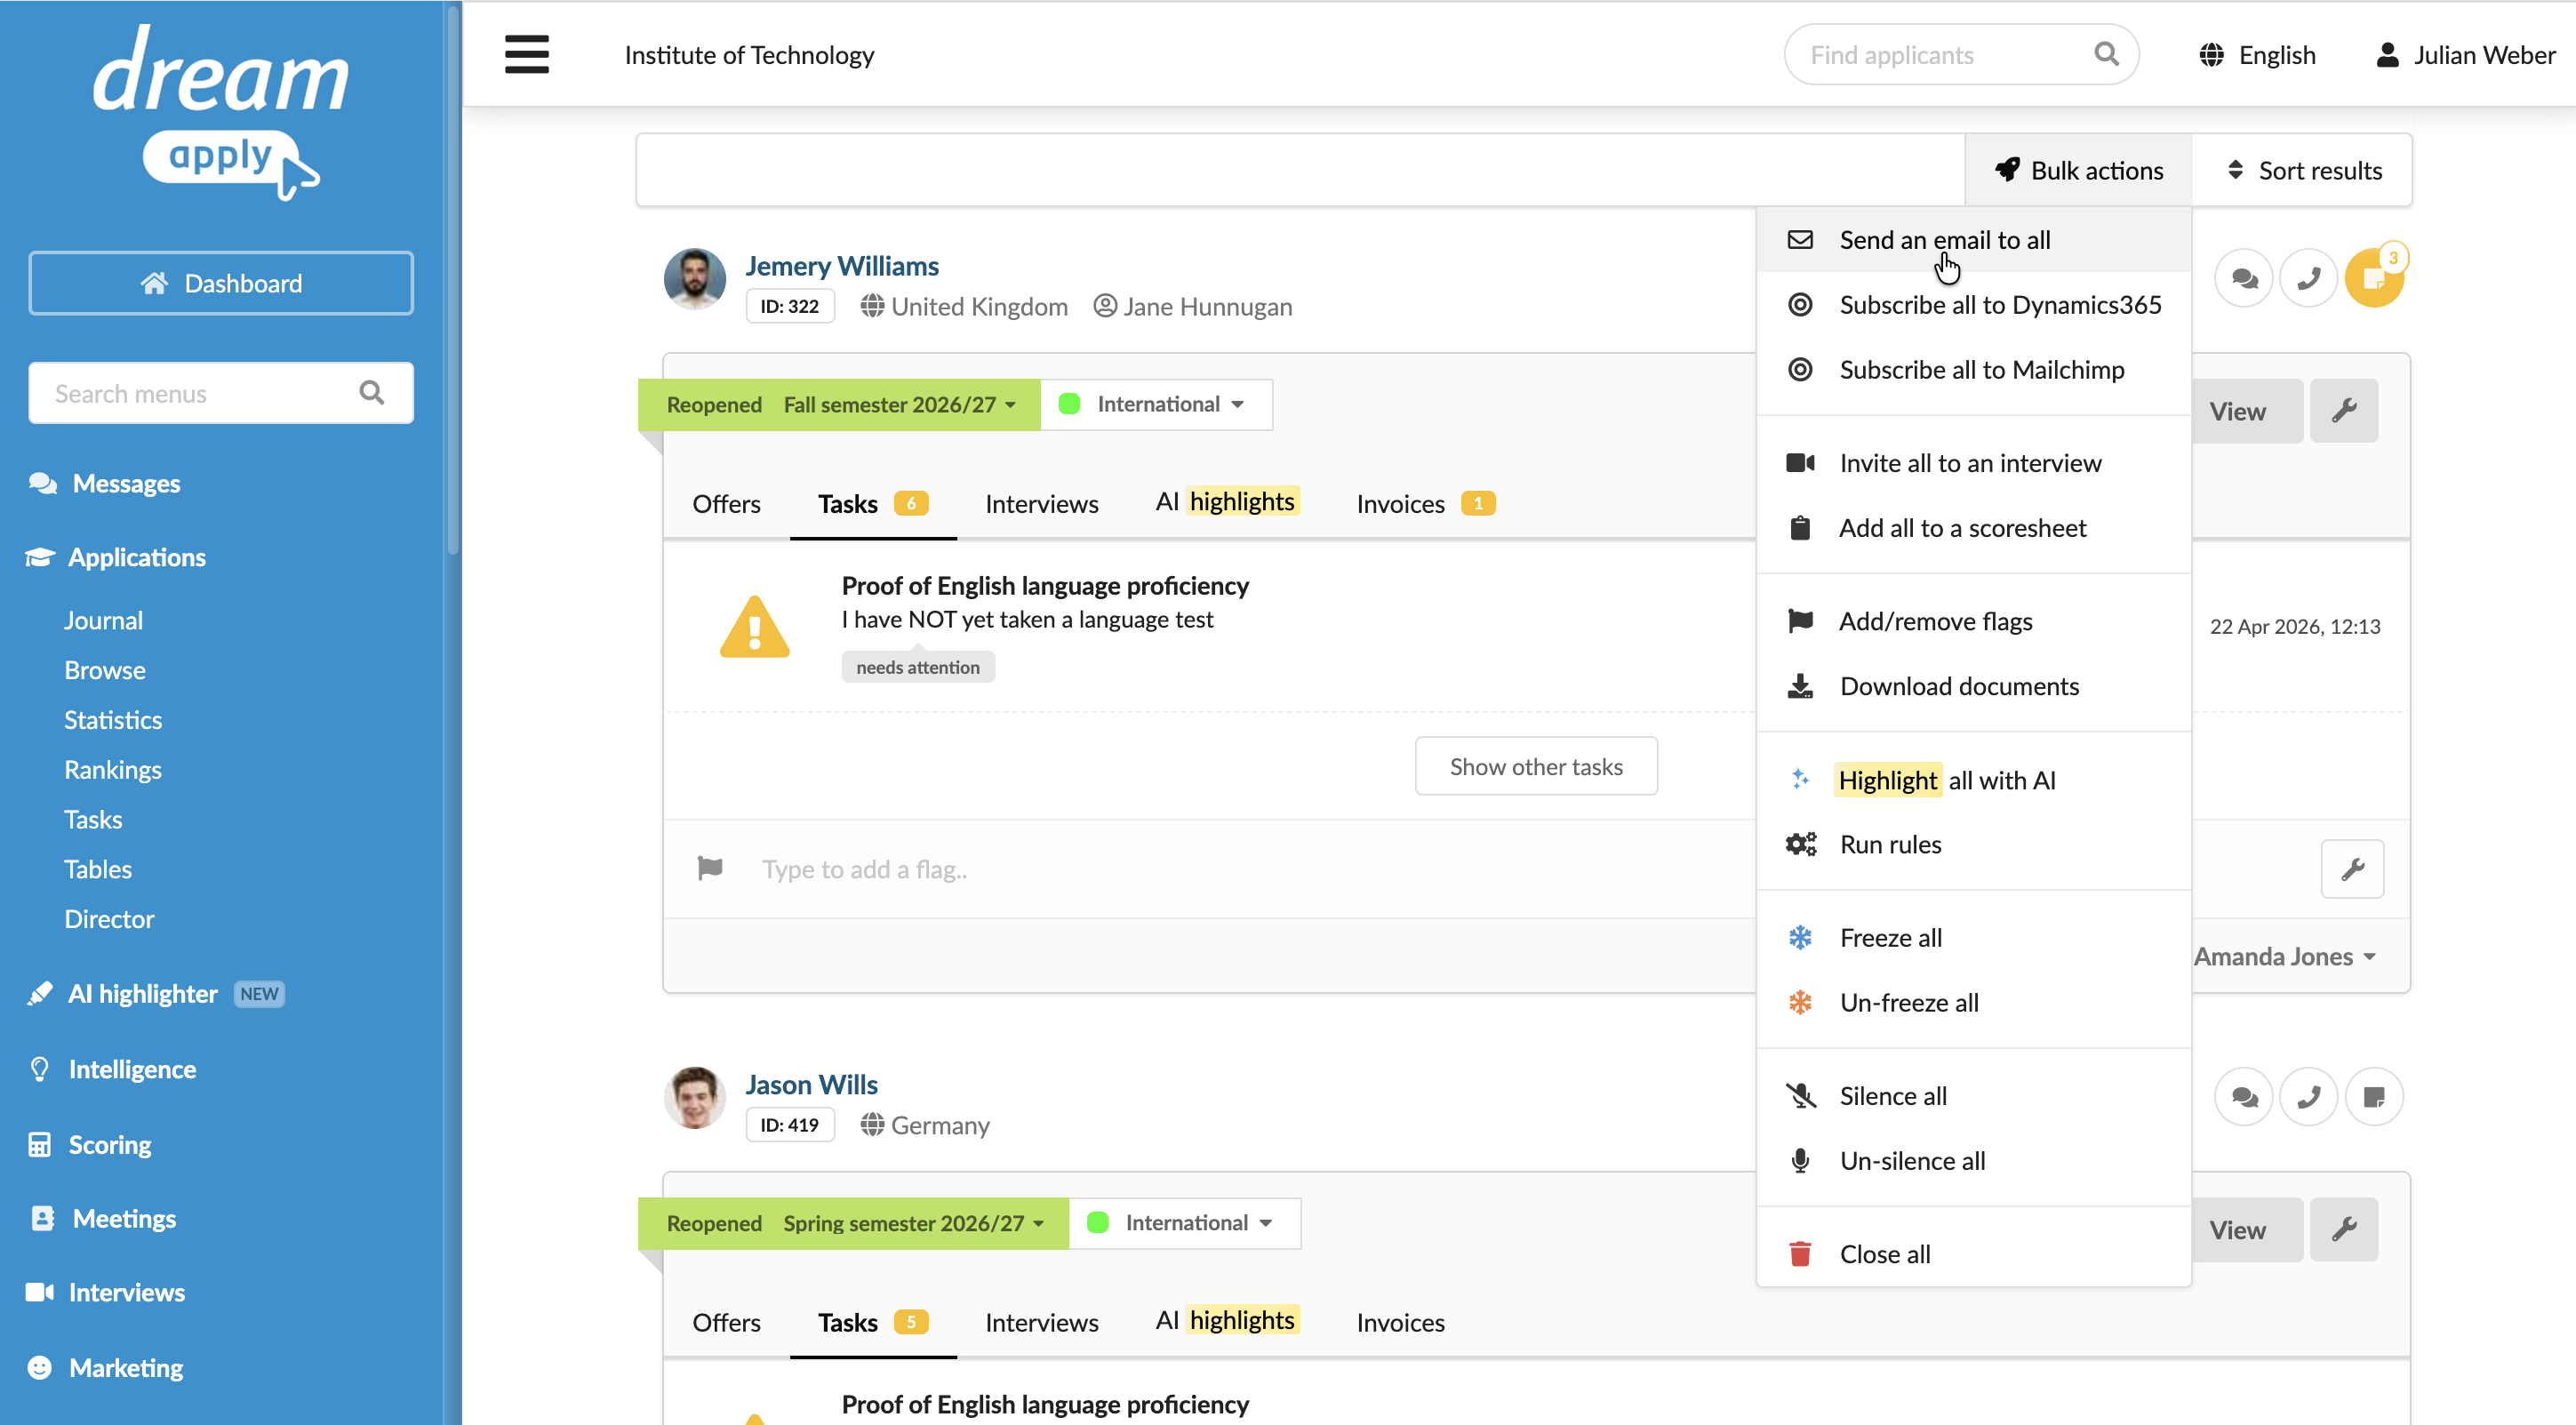Open Sort results dropdown
The image size is (2576, 1425).
[x=2303, y=170]
